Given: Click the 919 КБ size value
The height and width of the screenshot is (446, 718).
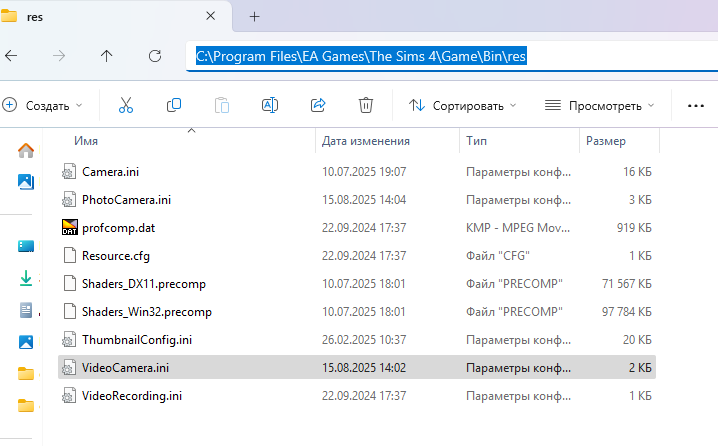Looking at the screenshot, I should click(634, 228).
